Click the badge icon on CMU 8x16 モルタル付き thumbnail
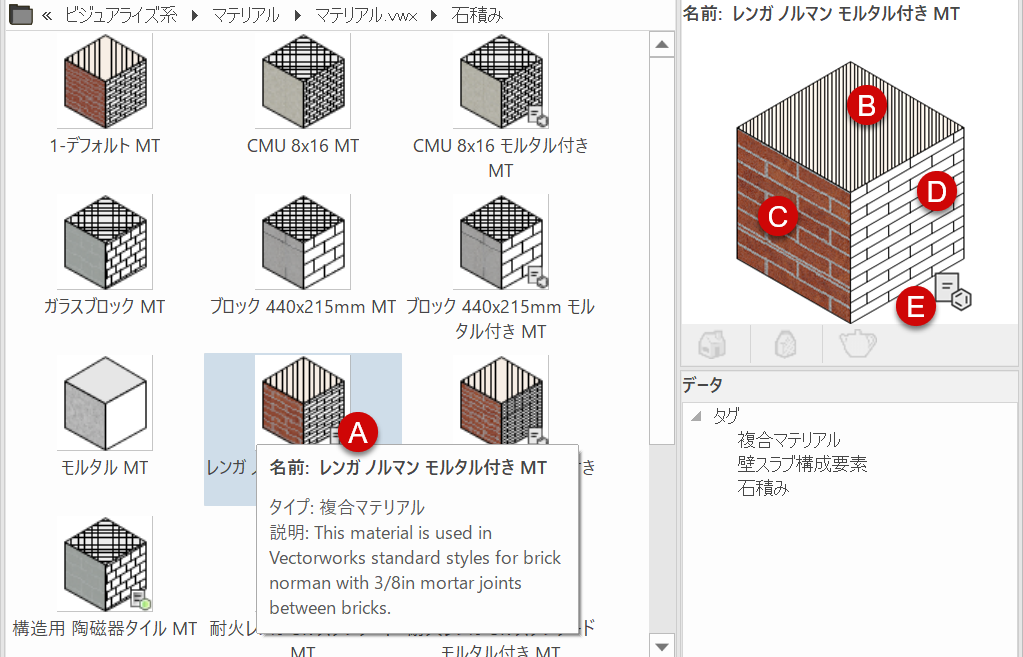 coord(538,116)
